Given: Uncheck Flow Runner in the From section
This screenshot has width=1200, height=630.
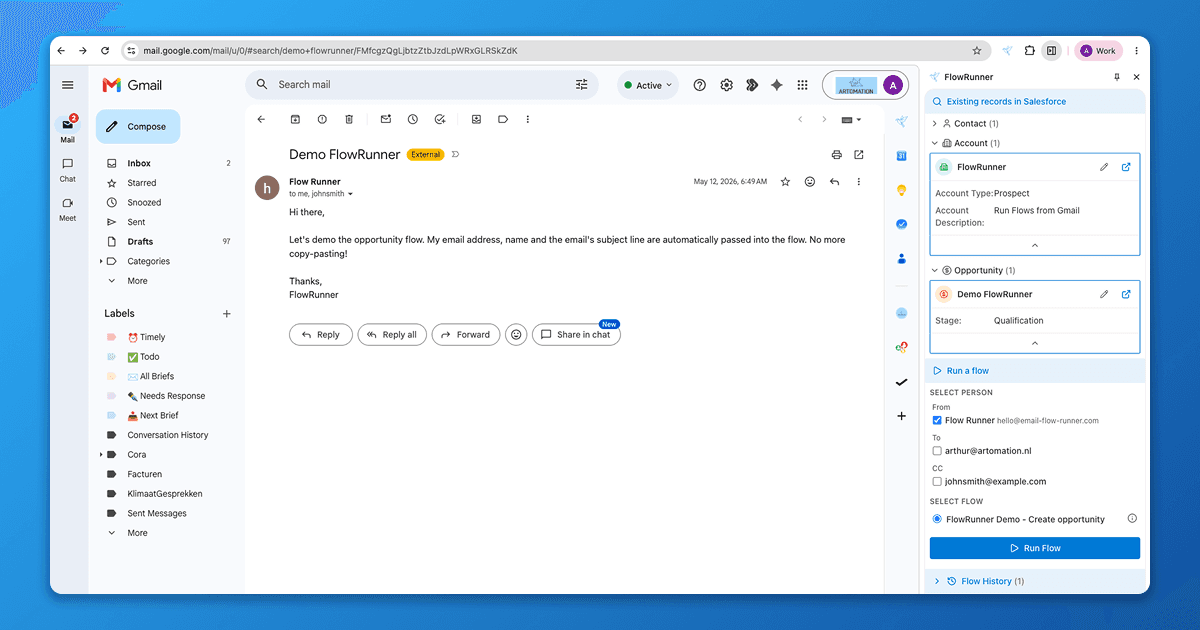Looking at the screenshot, I should click(937, 420).
